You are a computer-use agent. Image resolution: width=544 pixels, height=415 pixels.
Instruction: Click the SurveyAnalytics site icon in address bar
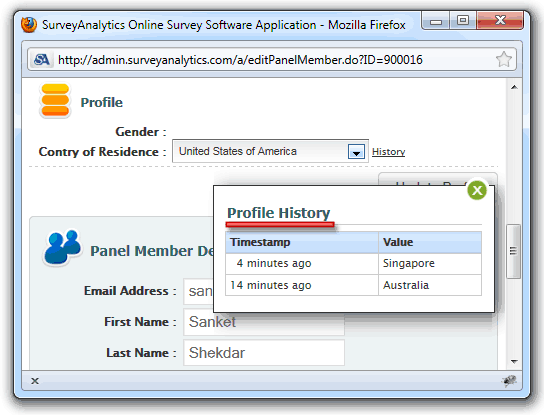(41, 60)
